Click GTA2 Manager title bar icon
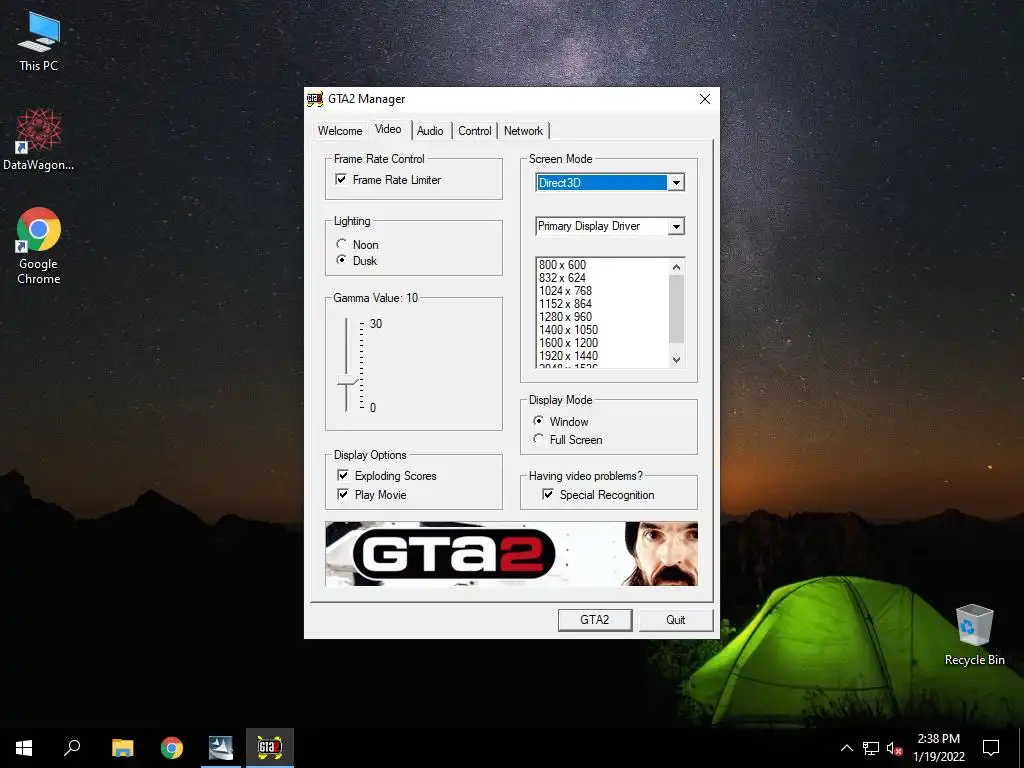 tap(315, 99)
